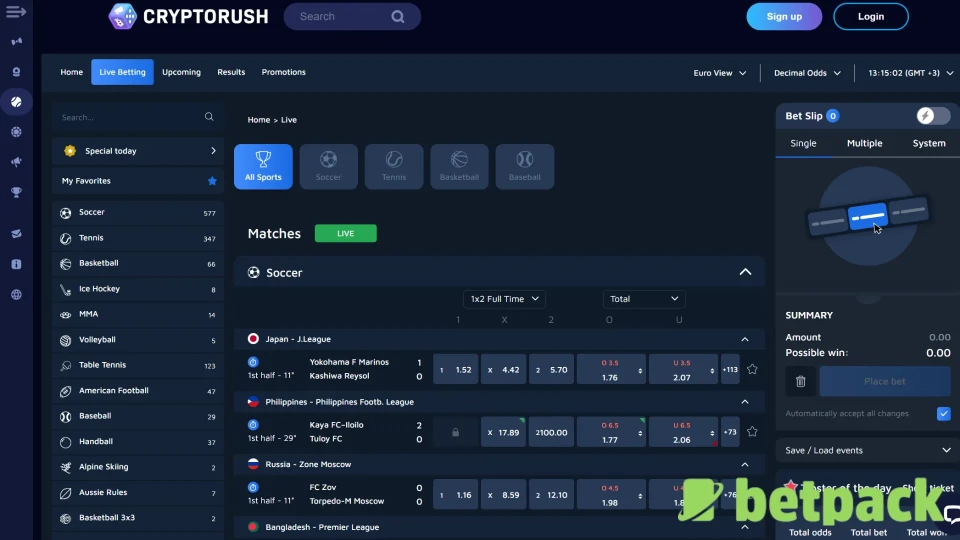Click the Sign up button
The image size is (960, 540).
pyautogui.click(x=784, y=17)
